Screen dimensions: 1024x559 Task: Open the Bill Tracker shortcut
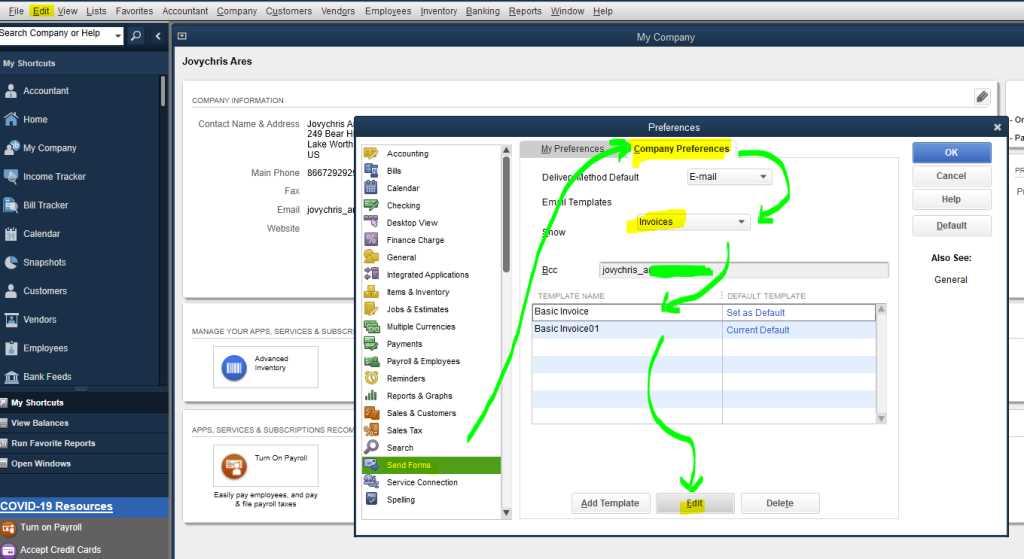(x=46, y=205)
